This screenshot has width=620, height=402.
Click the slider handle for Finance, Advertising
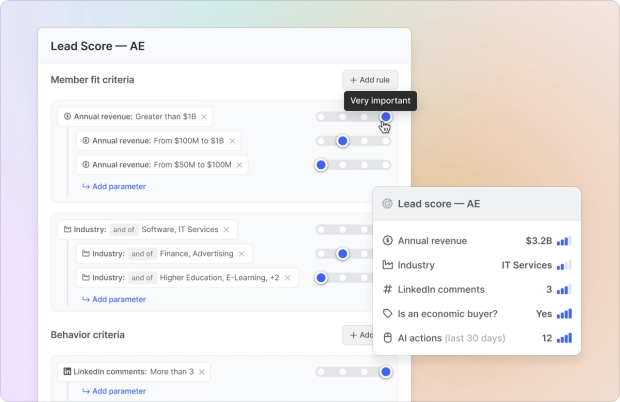pos(343,254)
